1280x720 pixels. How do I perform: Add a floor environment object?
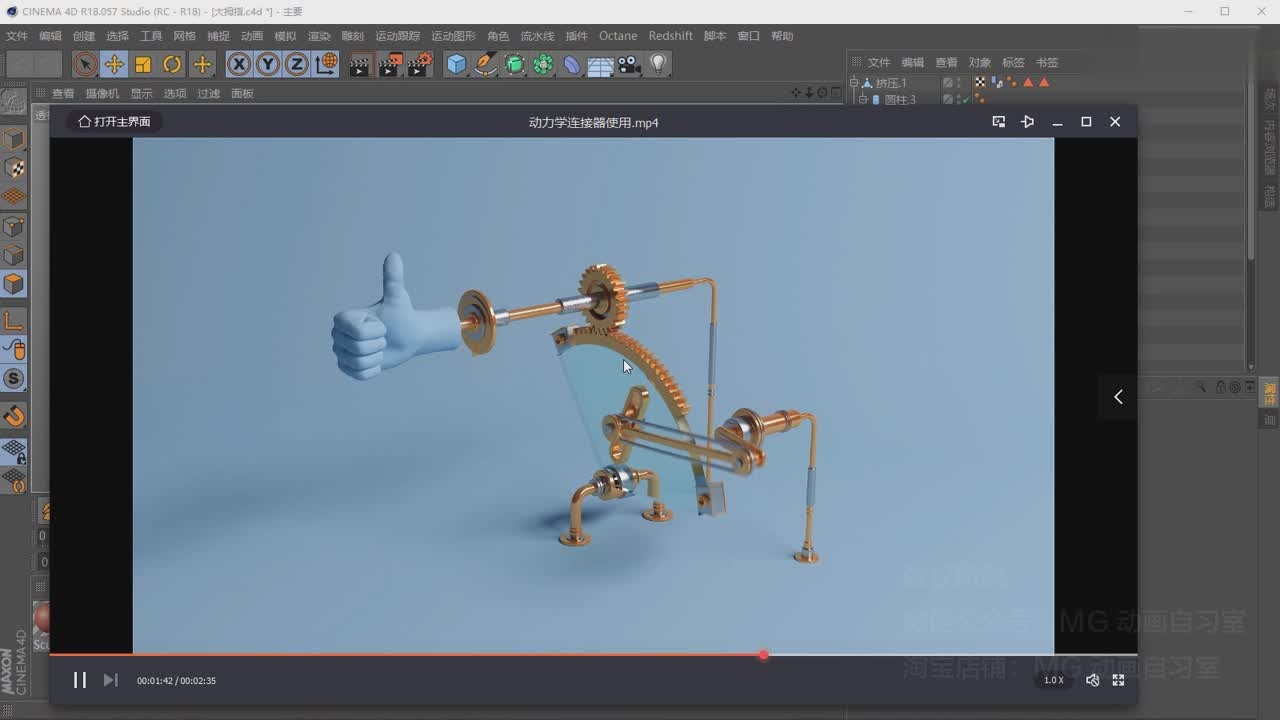(600, 65)
